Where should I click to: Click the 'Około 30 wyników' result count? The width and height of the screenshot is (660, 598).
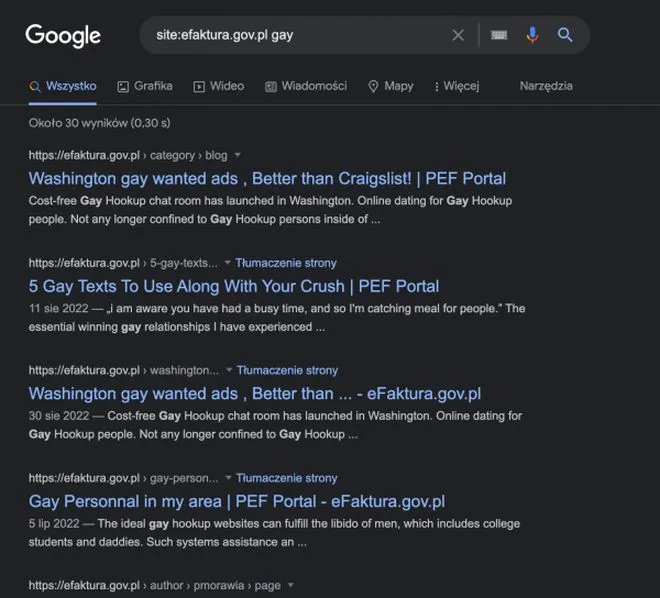[99, 123]
